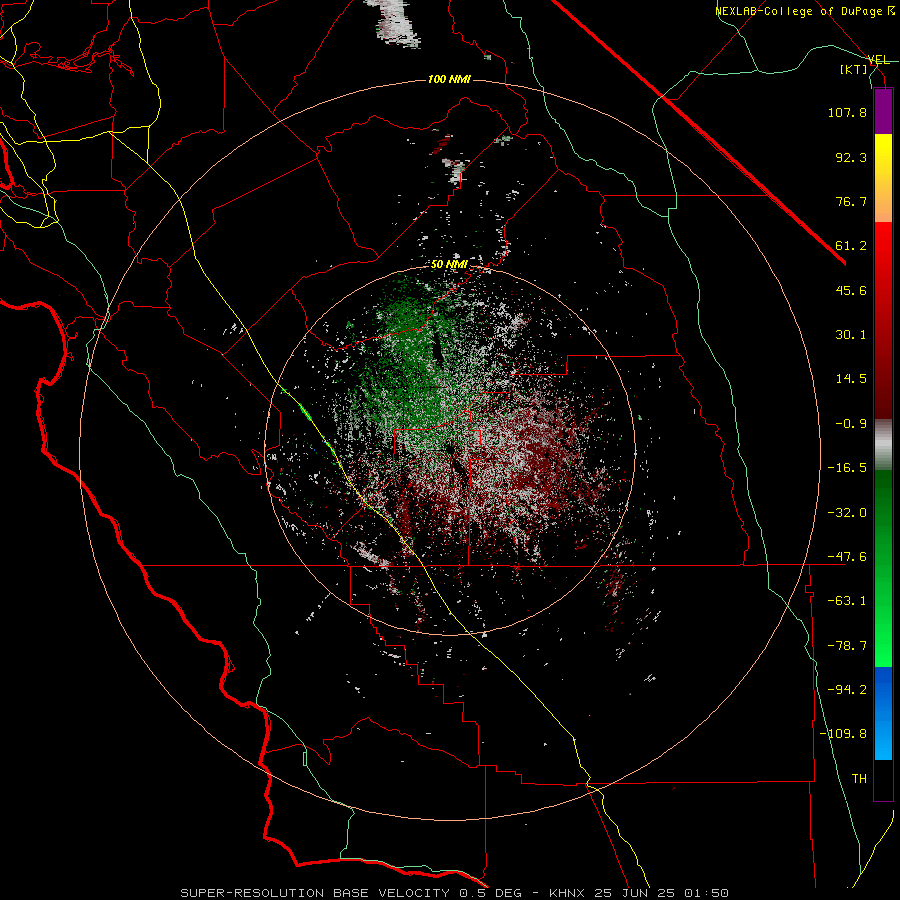Image resolution: width=900 pixels, height=900 pixels.
Task: Click the 30.1 velocity scale value
Action: [x=851, y=335]
